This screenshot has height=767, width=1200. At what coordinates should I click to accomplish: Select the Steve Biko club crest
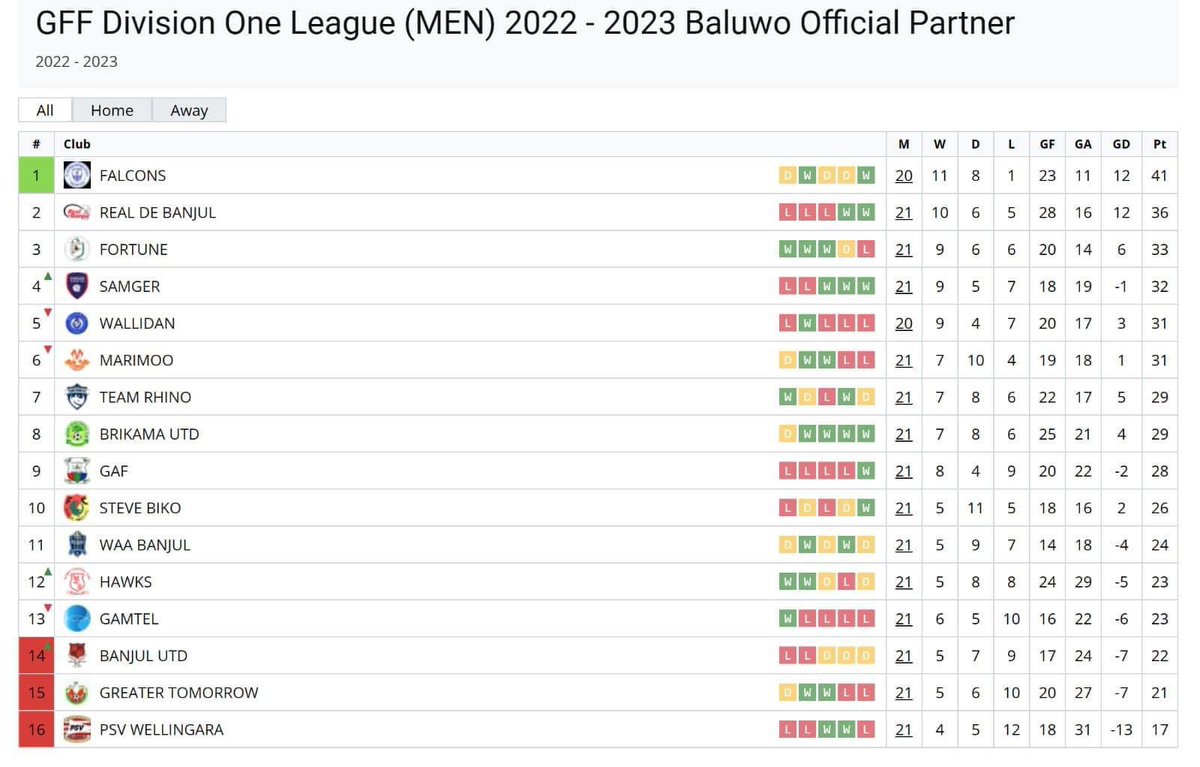[x=77, y=508]
